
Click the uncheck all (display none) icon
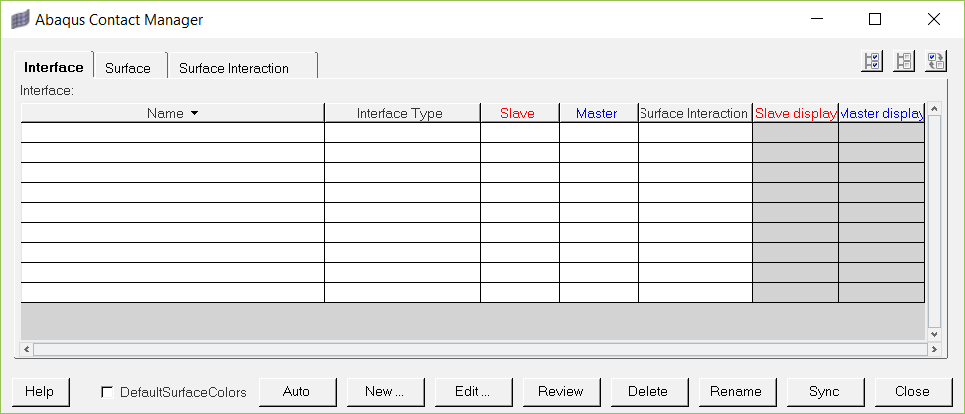coord(904,62)
